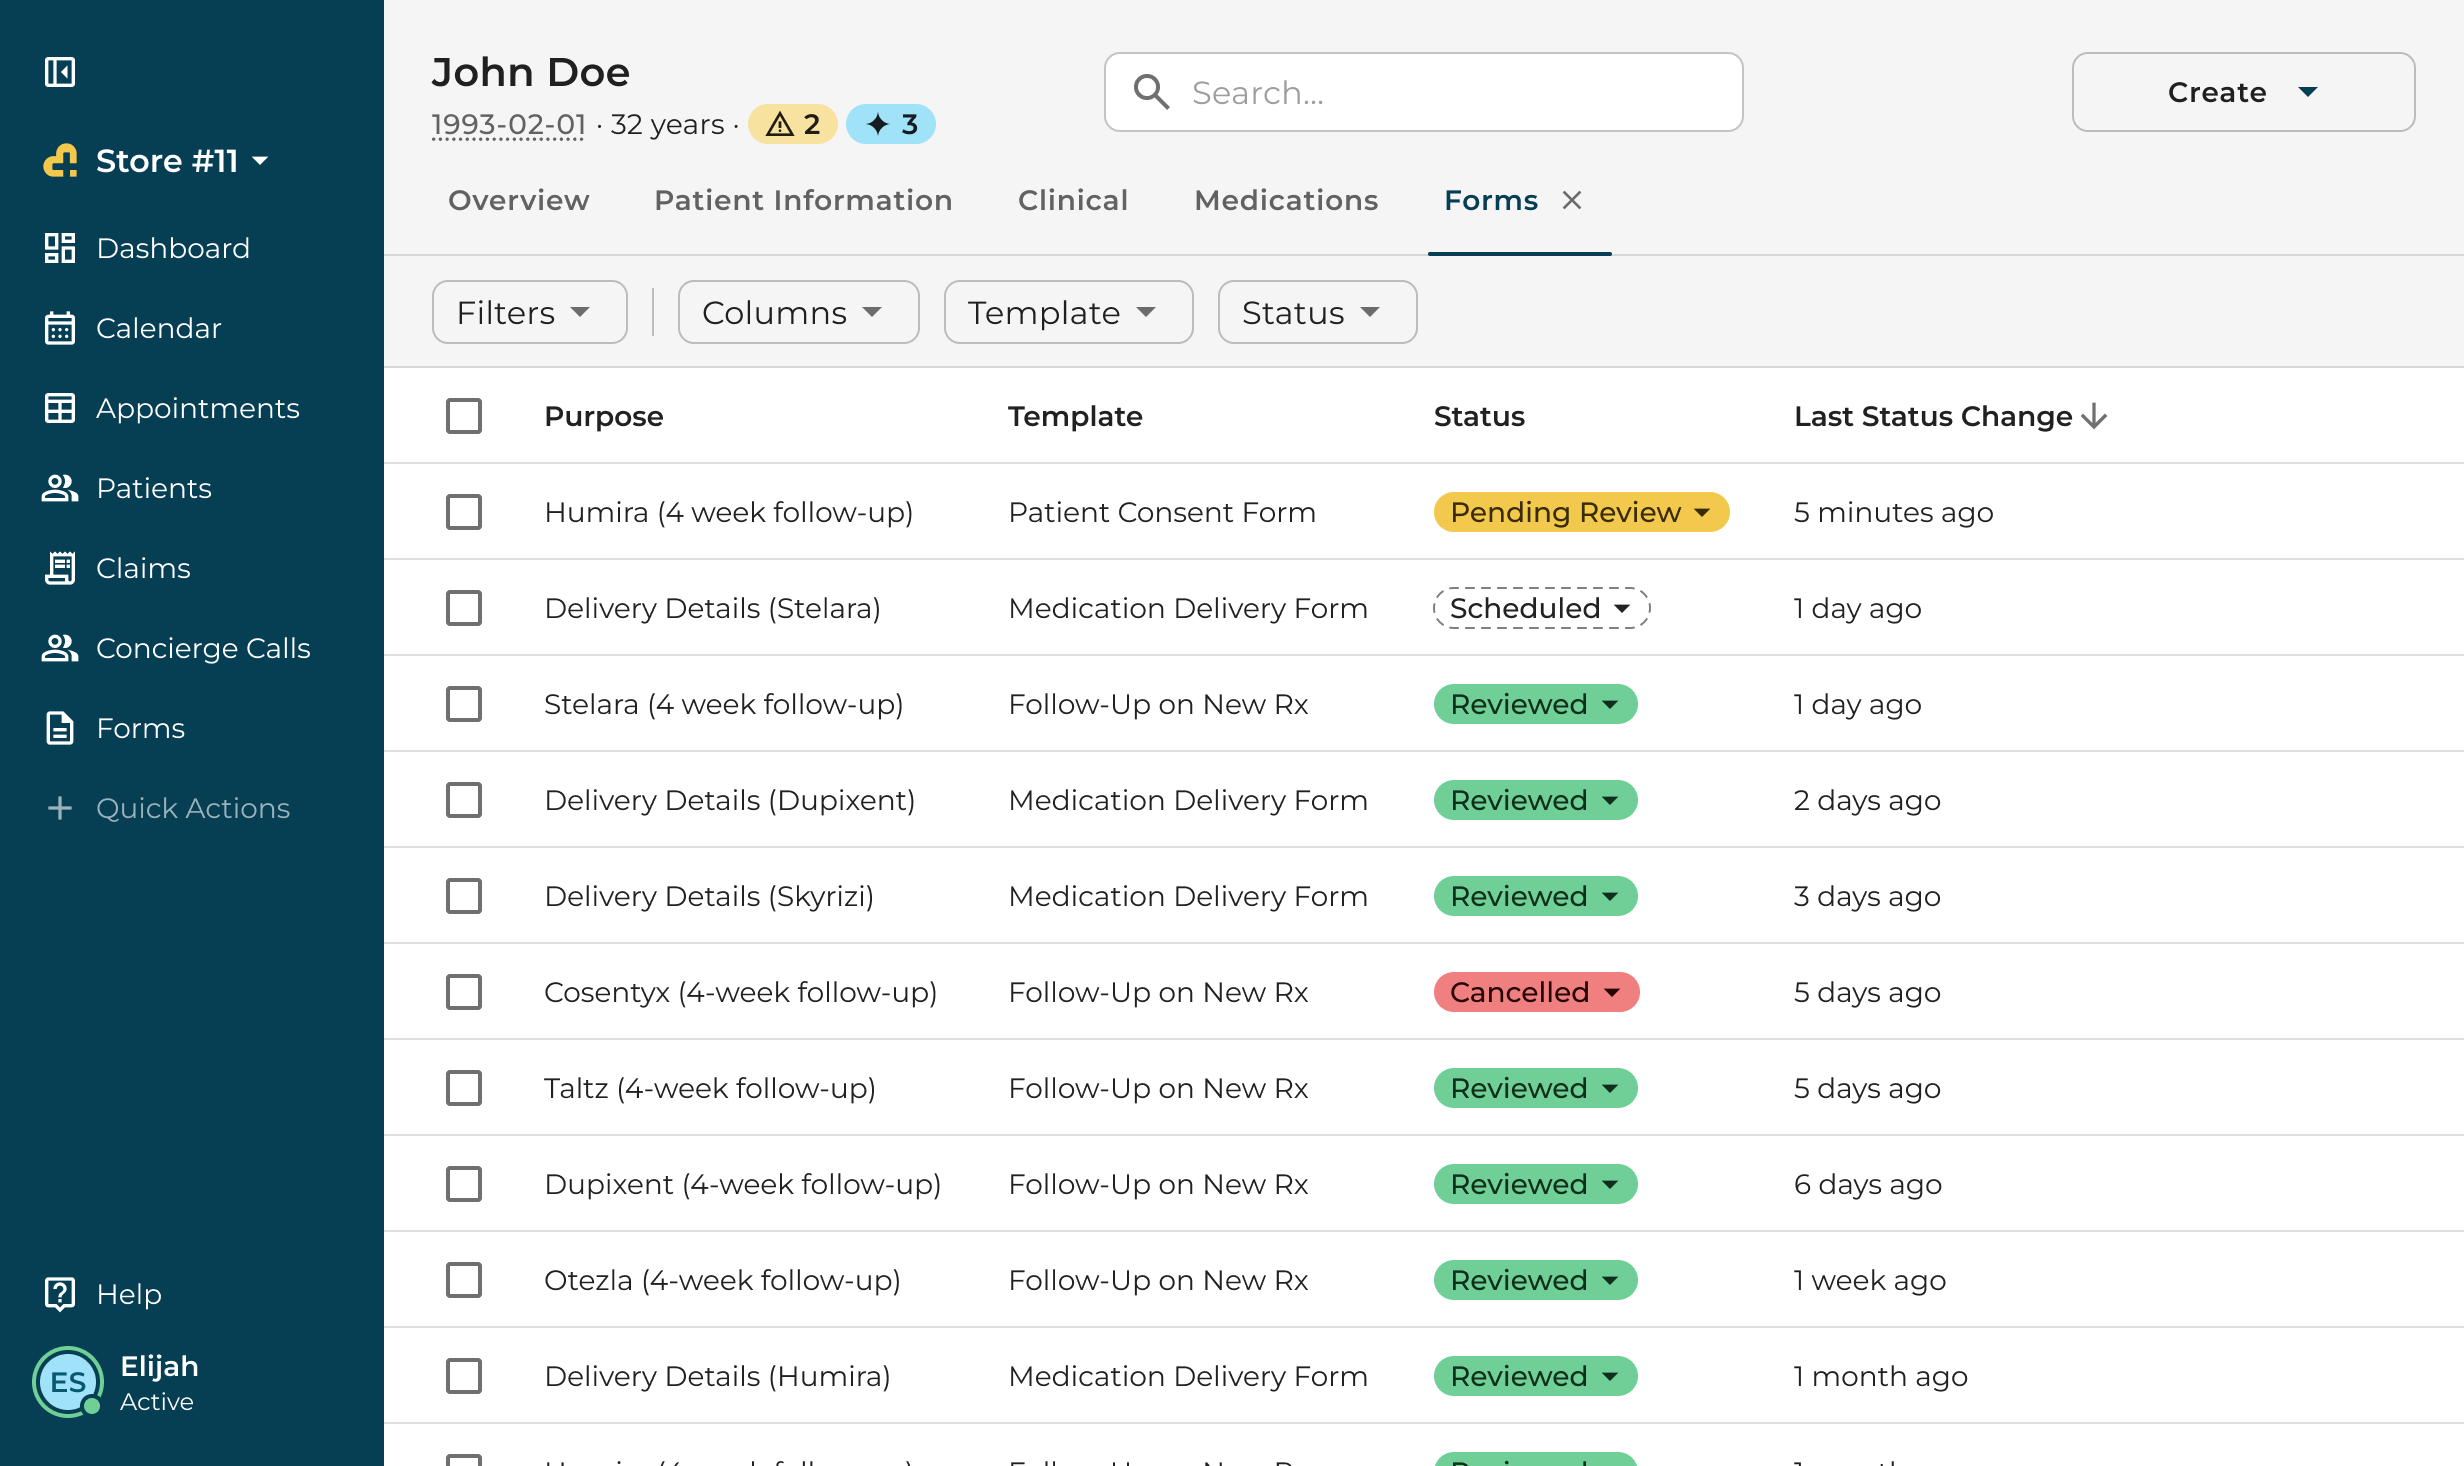Click the blue sparkle insights badge
Viewport: 2464px width, 1466px height.
890,124
